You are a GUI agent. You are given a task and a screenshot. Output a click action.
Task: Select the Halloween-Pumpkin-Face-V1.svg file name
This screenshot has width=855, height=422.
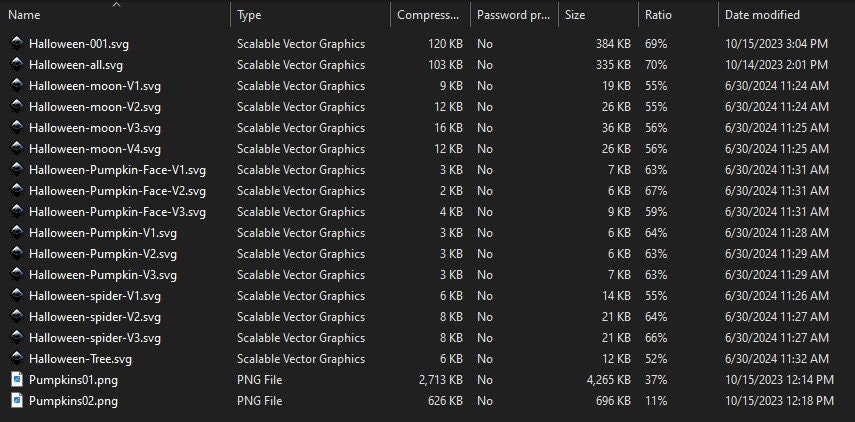(117, 170)
